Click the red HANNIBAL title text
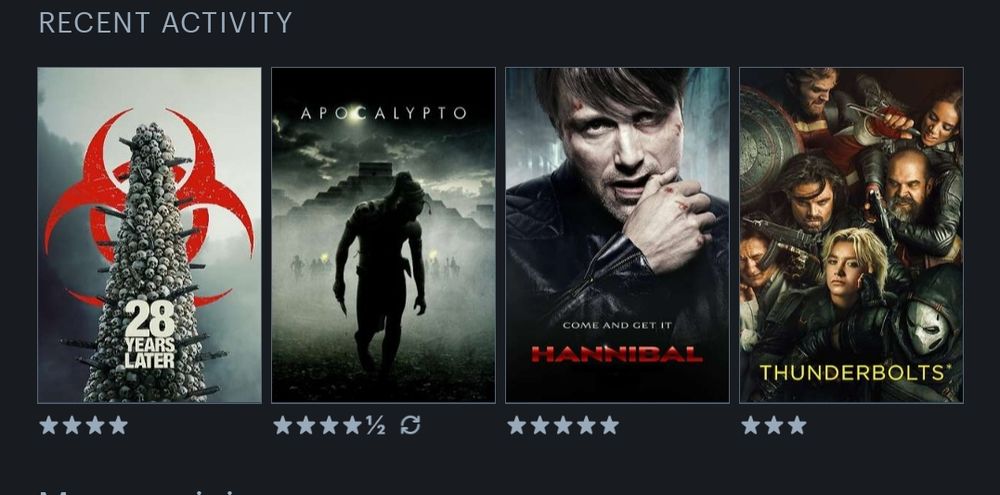 click(617, 354)
